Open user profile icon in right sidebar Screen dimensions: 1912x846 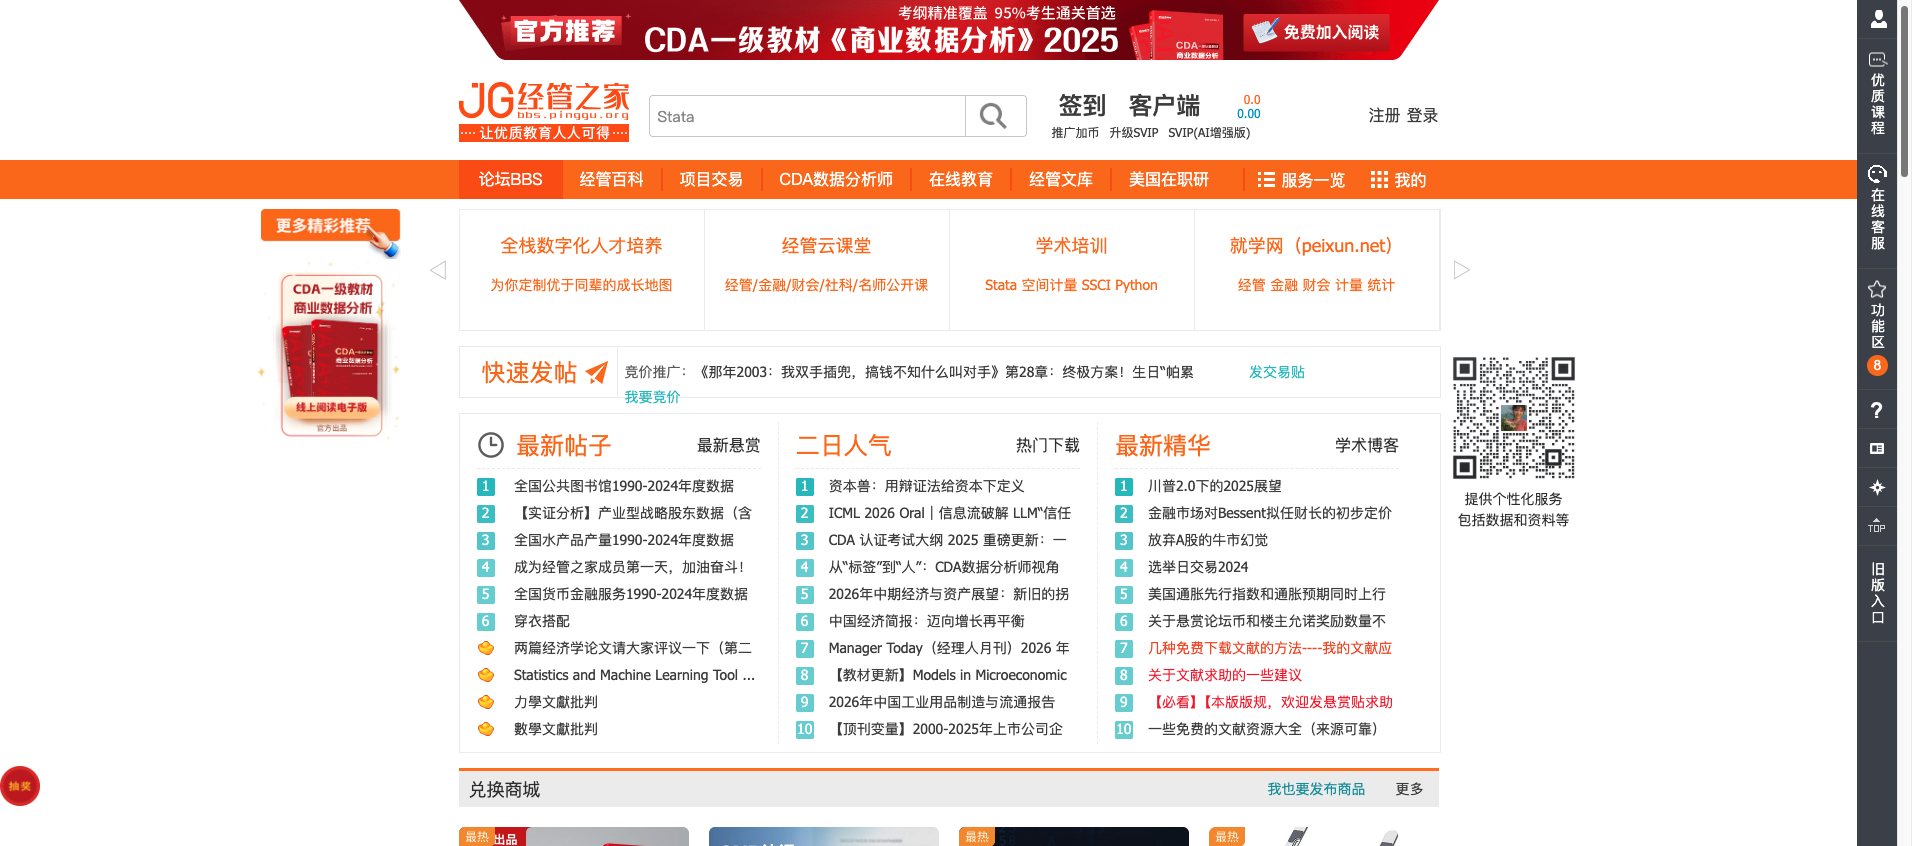(x=1877, y=18)
